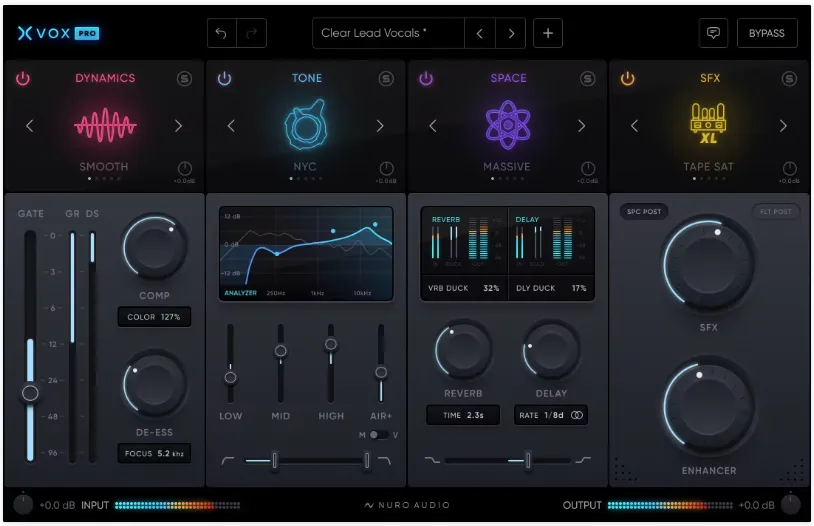Image resolution: width=814 pixels, height=526 pixels.
Task: Click the blue NYC tone icon
Action: pos(306,125)
